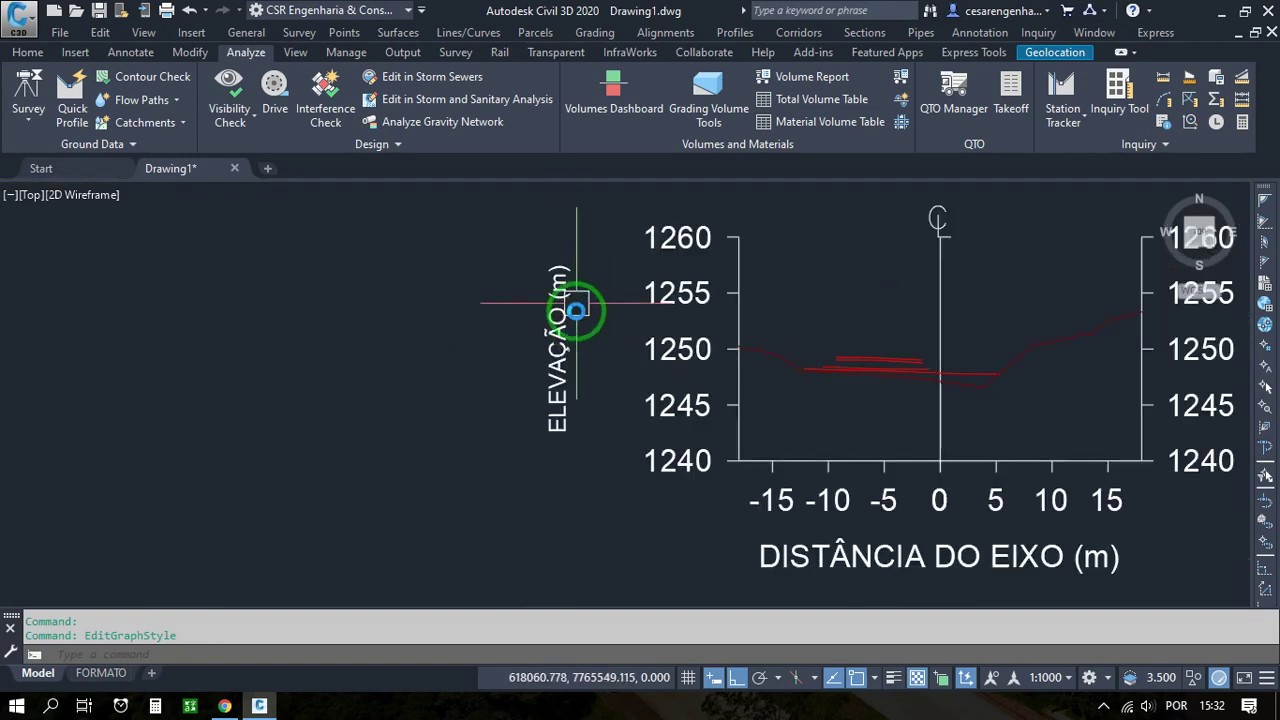Screen dimensions: 1280x720
Task: Open Chrome from the taskbar
Action: tap(225, 706)
